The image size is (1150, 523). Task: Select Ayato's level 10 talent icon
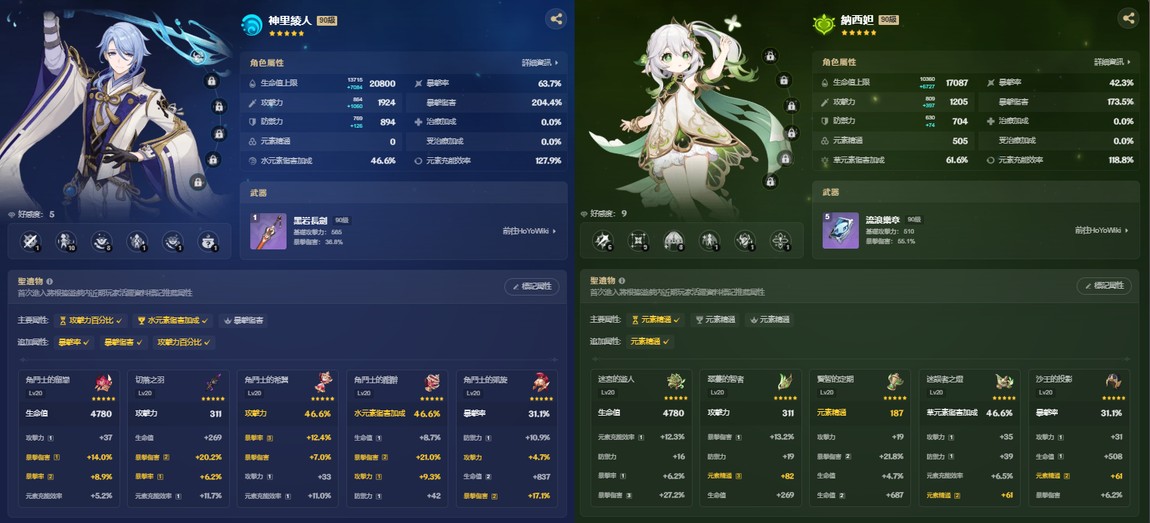[67, 241]
